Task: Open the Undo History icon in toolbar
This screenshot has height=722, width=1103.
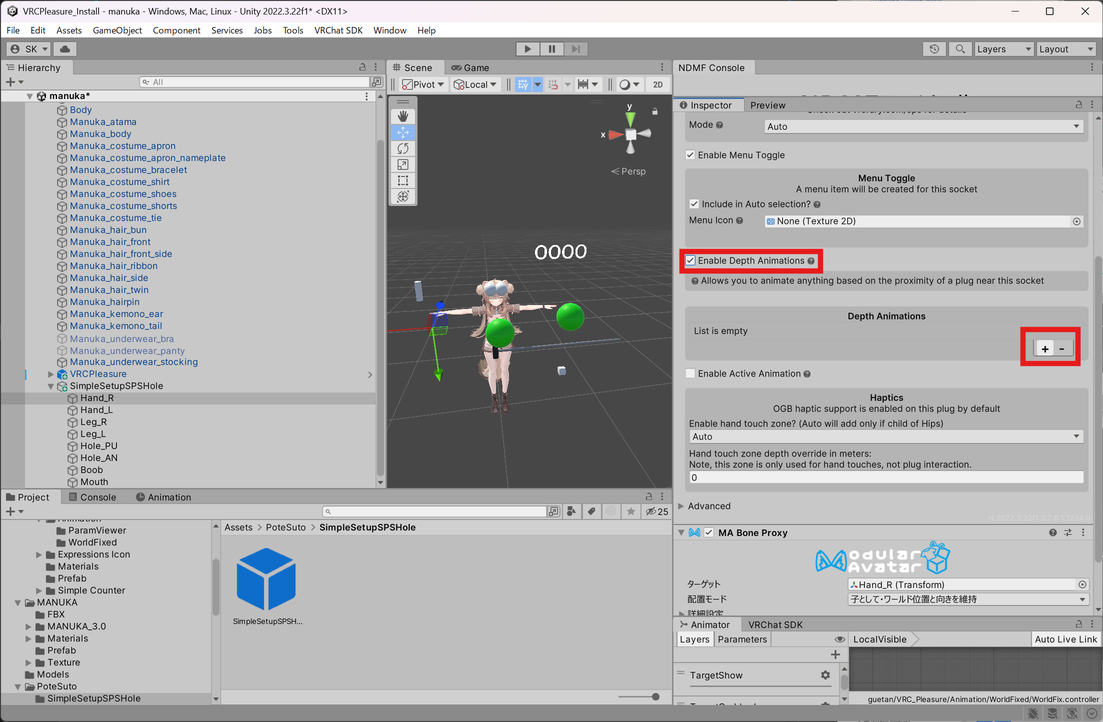Action: pos(934,49)
